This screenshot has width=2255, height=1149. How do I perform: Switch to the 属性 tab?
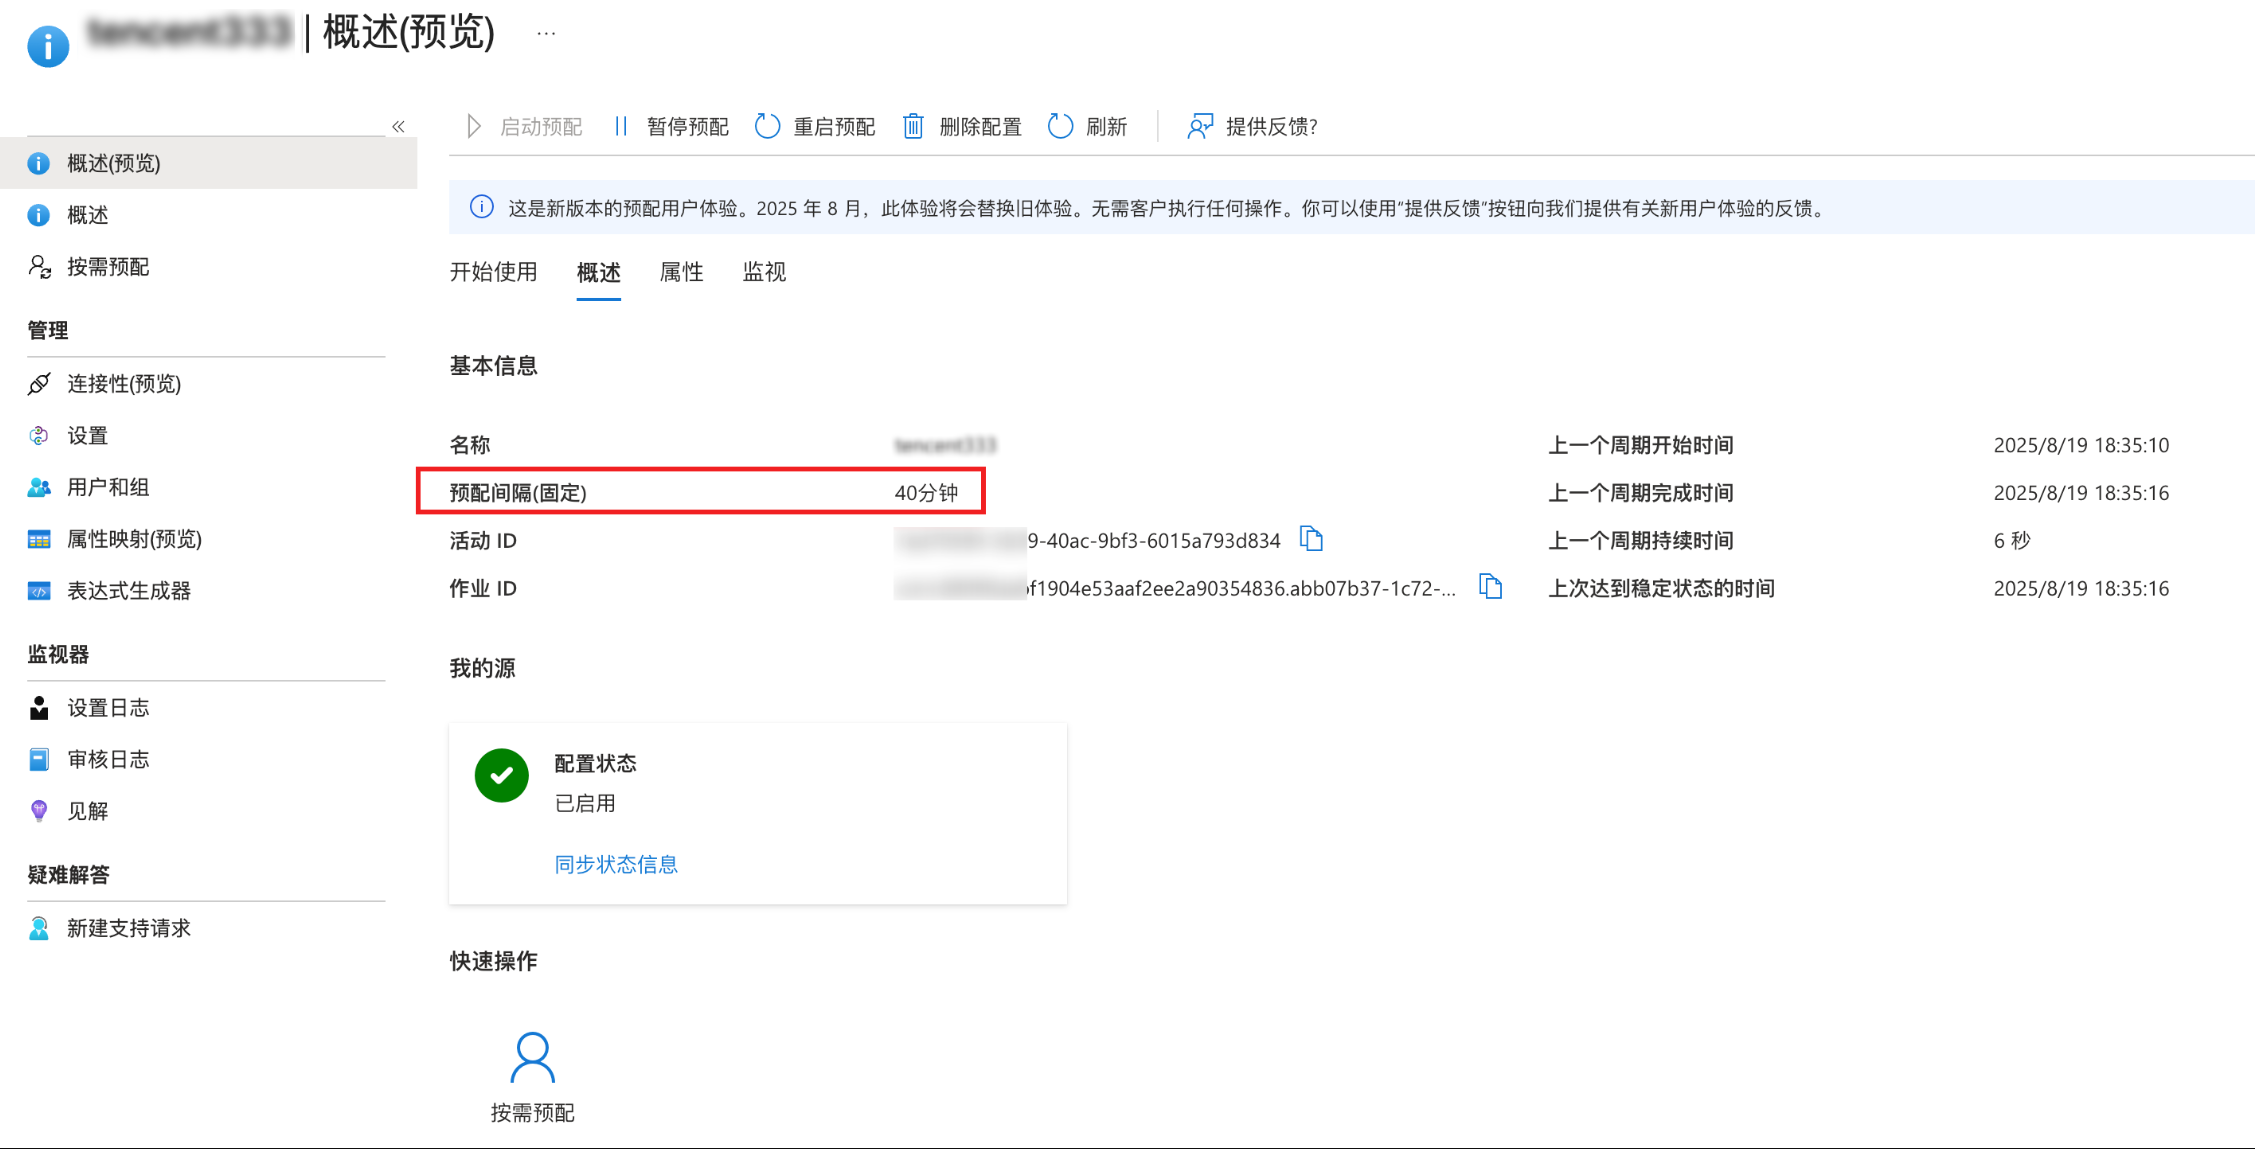681,272
